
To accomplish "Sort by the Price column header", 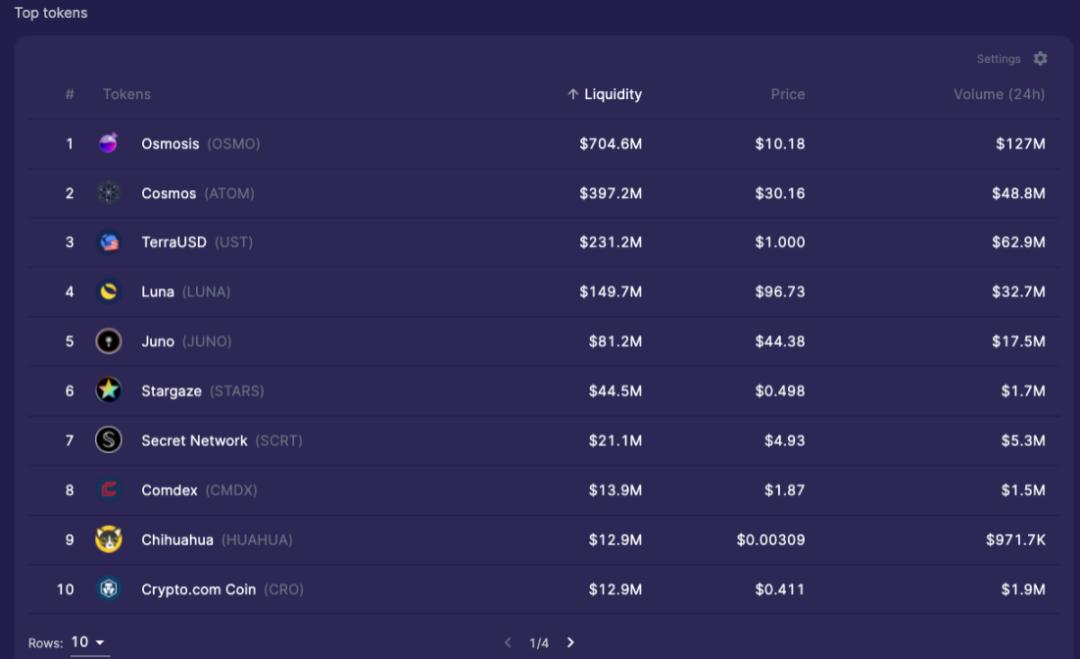I will (787, 94).
